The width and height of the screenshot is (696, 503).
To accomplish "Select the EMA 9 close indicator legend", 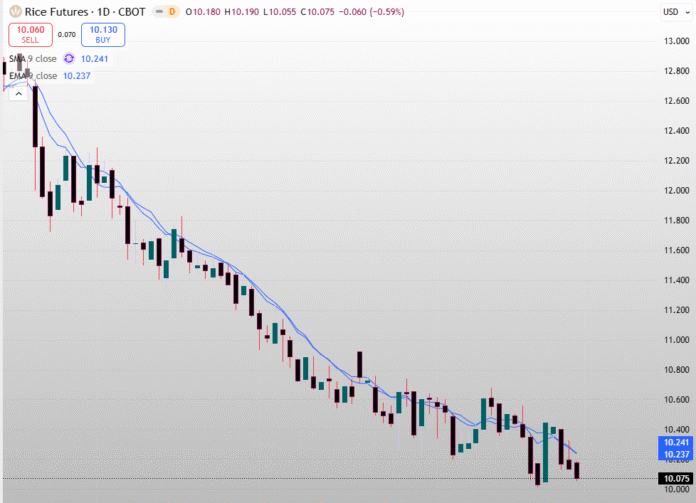I will [x=32, y=76].
